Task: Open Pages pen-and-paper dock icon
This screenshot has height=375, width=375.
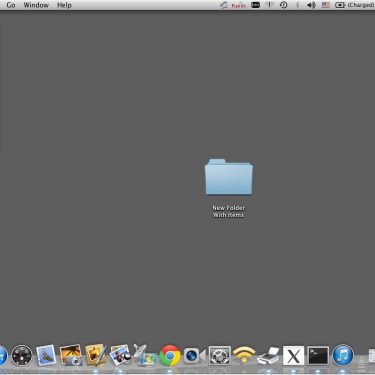Action: (x=96, y=355)
